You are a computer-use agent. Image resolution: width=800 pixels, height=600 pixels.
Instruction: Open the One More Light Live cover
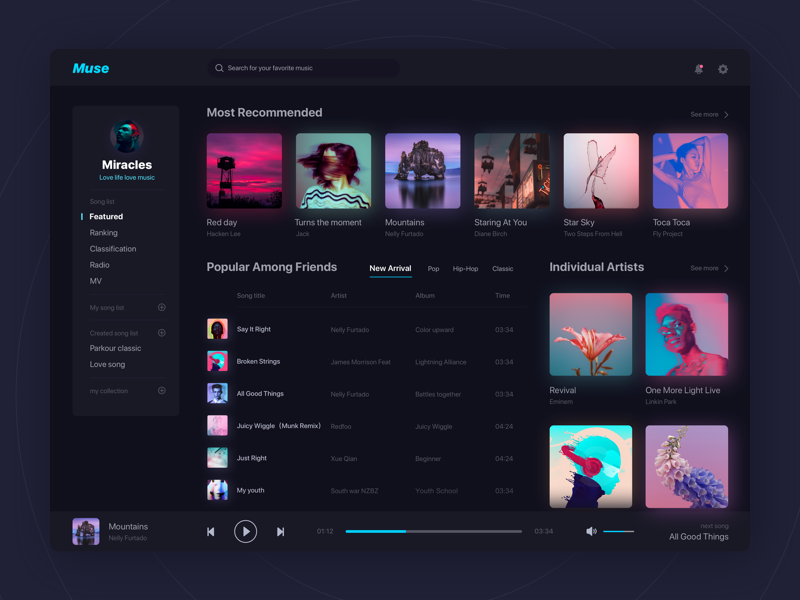pos(687,334)
